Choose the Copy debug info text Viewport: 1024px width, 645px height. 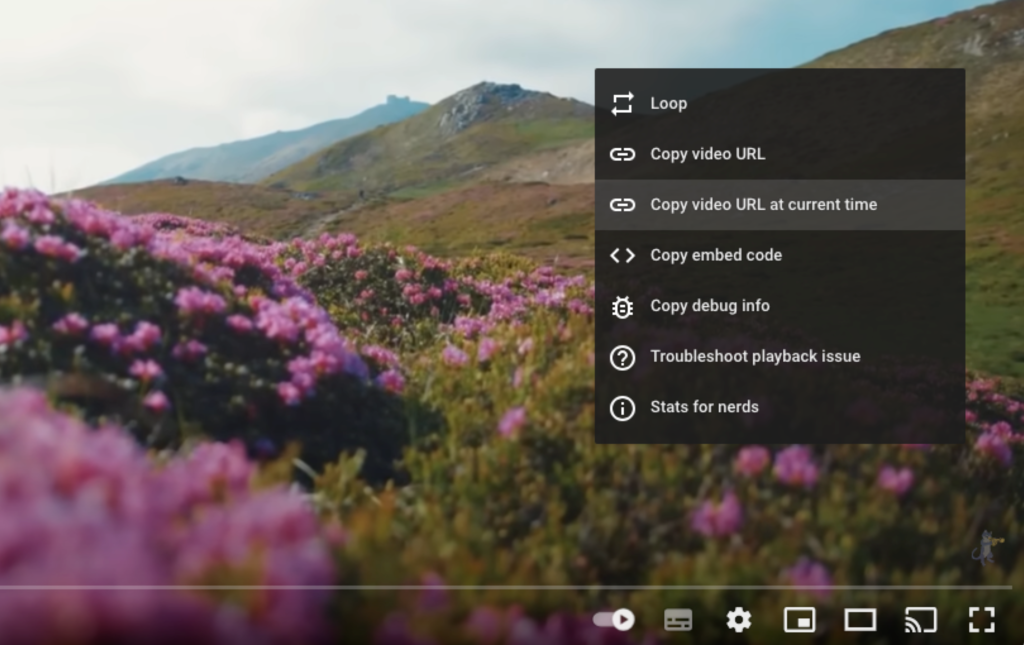tap(710, 306)
